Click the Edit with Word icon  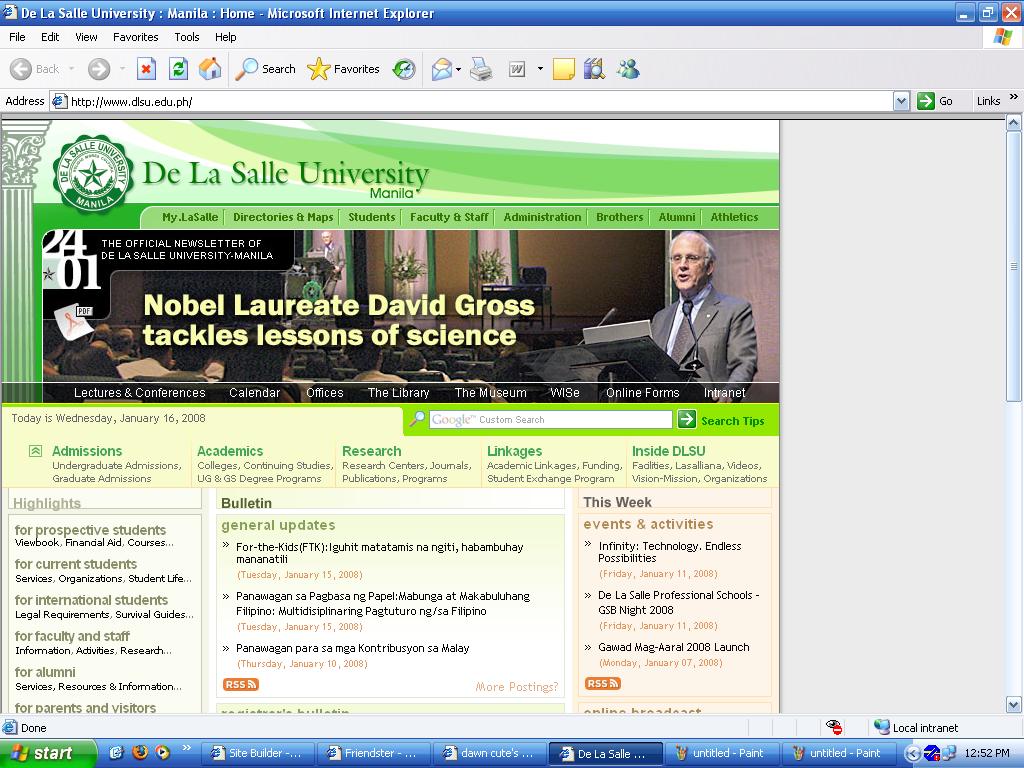tap(517, 69)
